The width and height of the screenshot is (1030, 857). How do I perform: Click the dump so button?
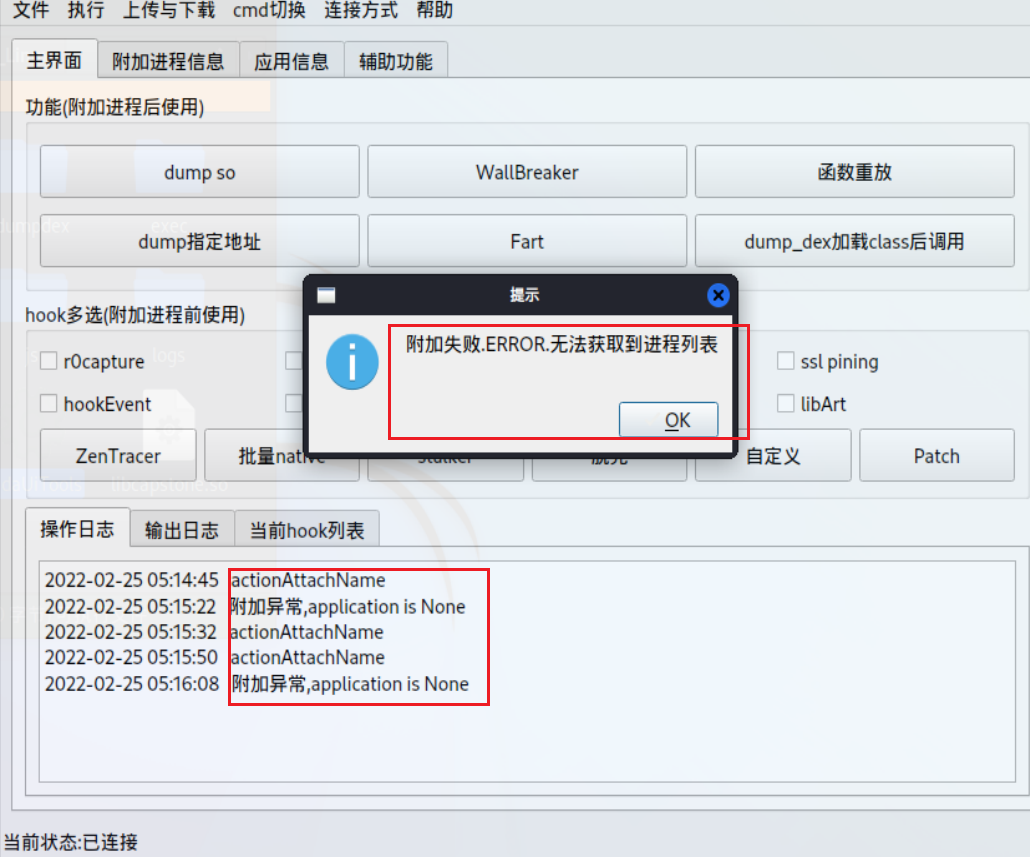[x=200, y=172]
